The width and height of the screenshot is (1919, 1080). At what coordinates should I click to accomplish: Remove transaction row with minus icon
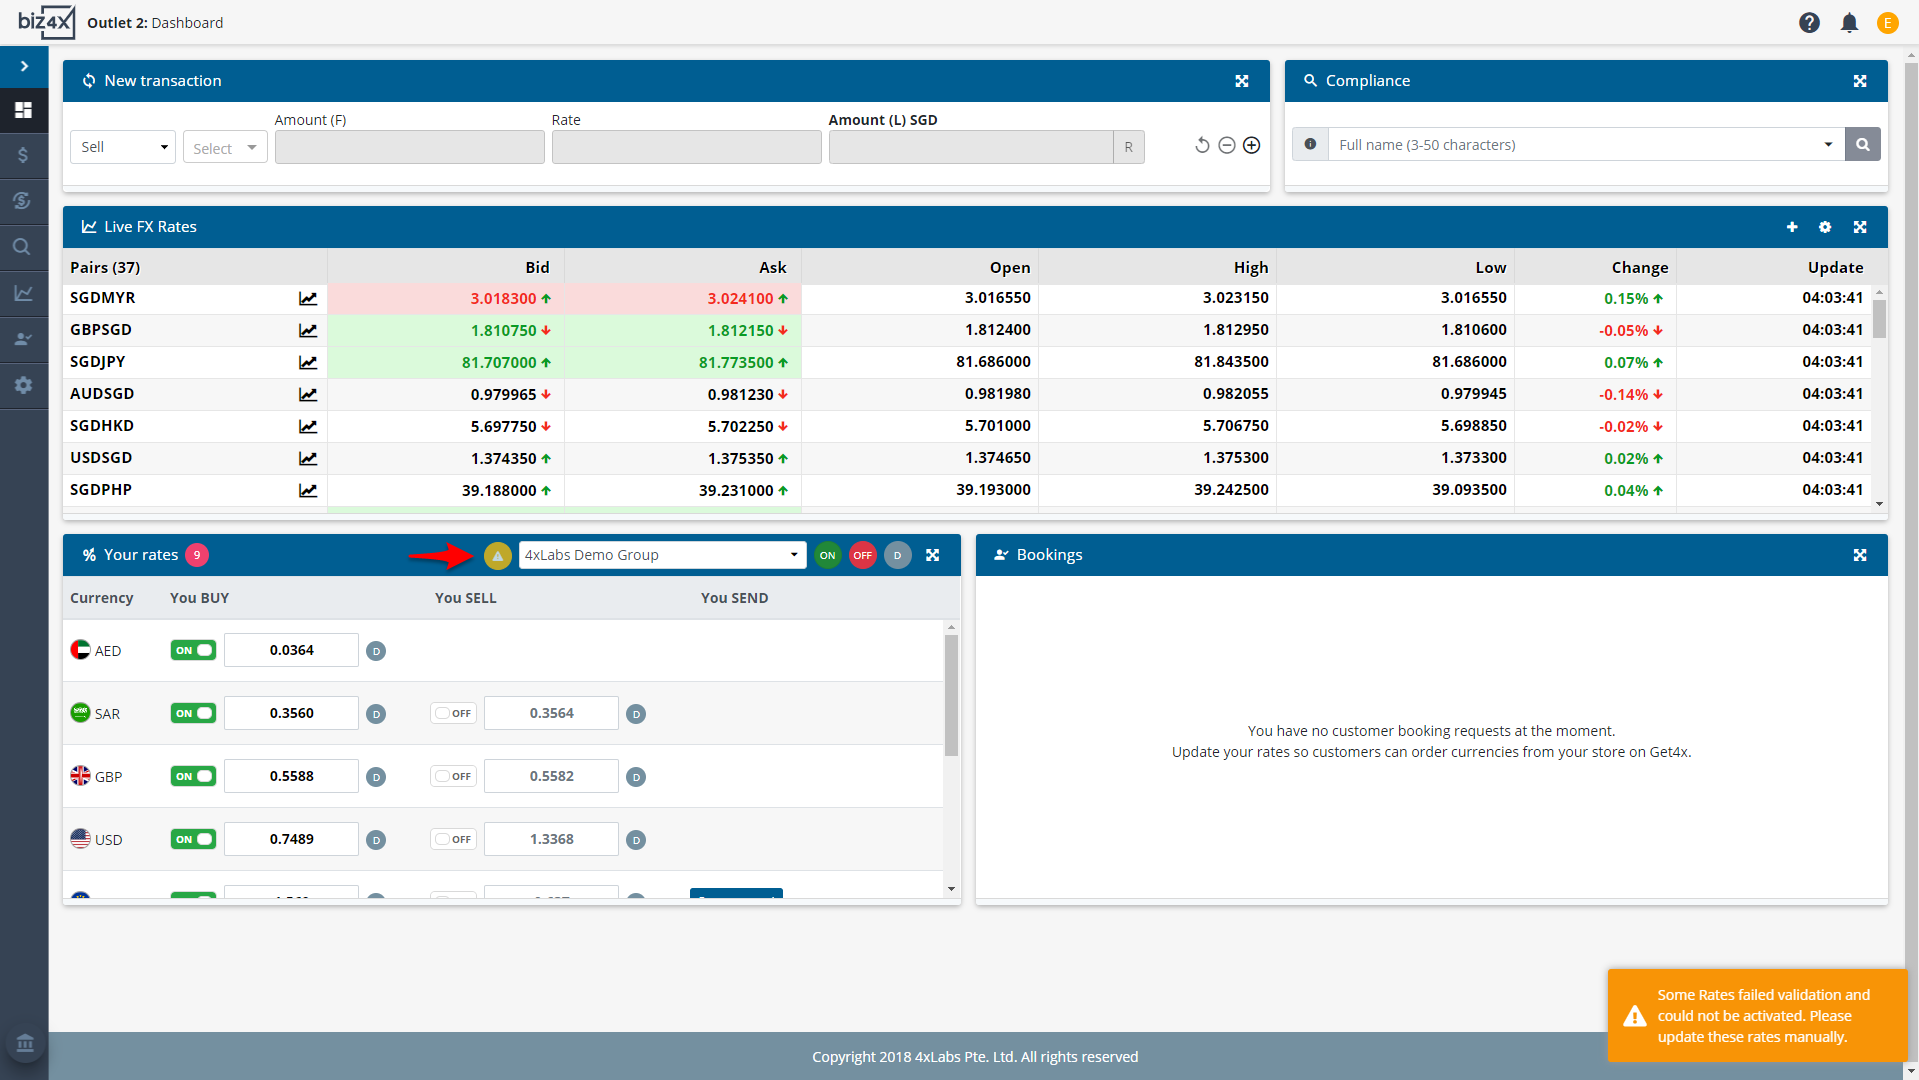click(x=1227, y=146)
